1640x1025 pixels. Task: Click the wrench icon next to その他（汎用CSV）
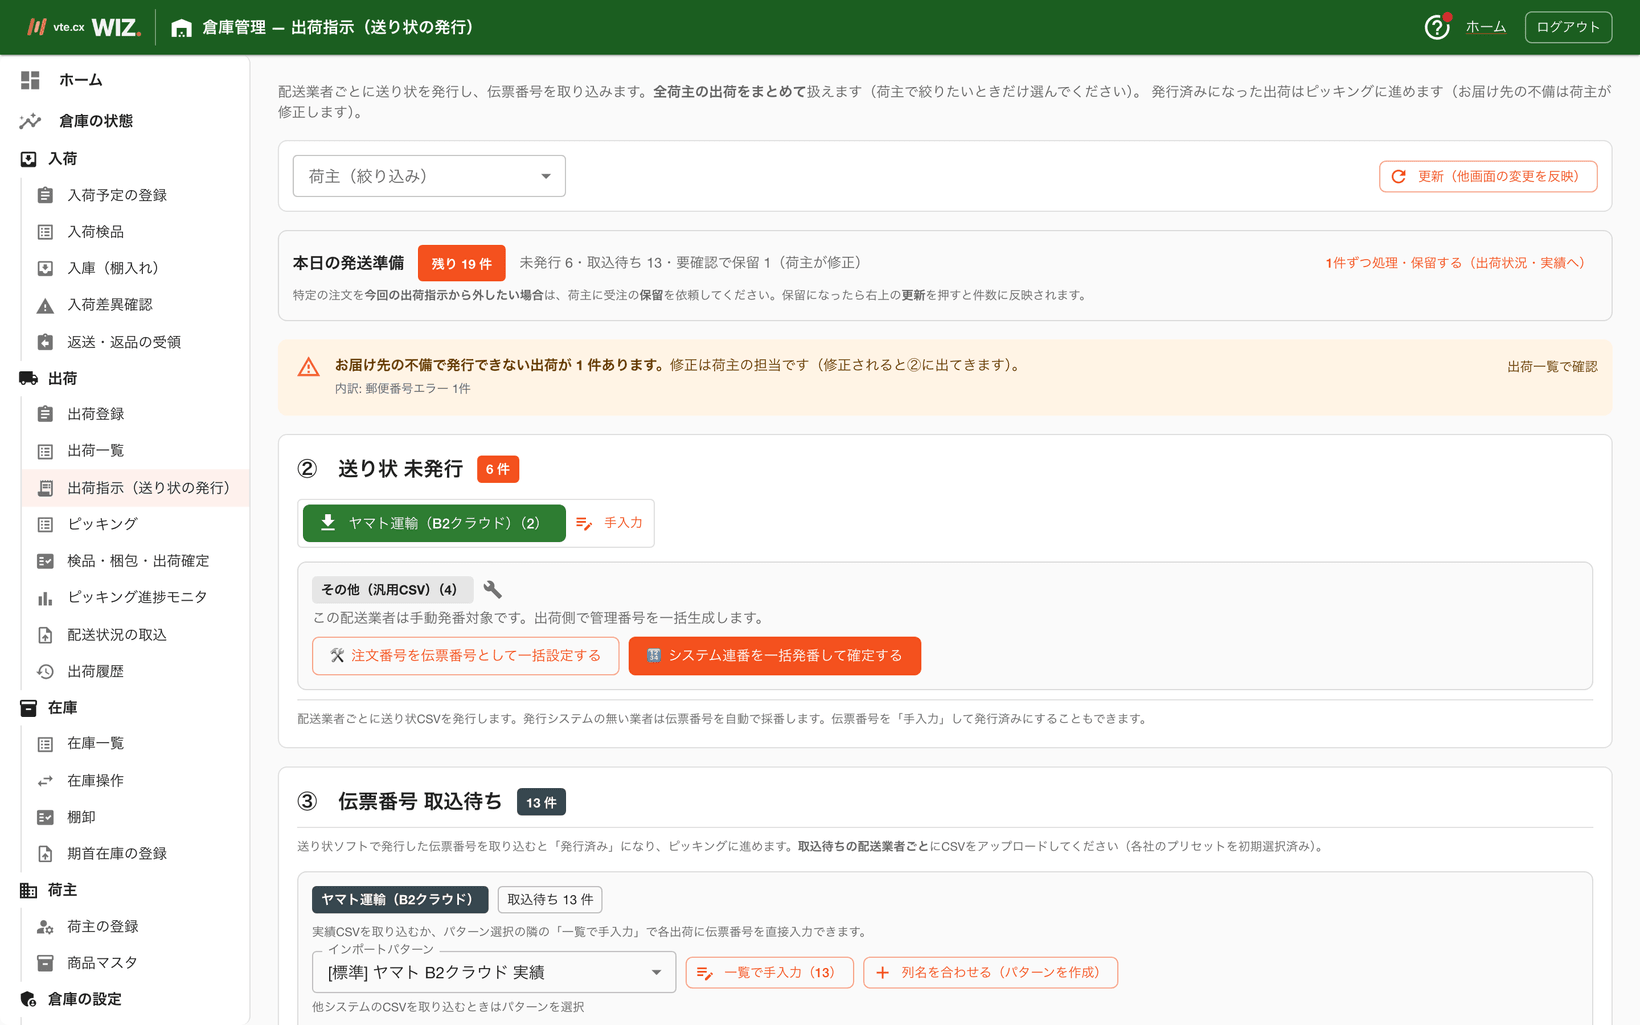coord(492,589)
